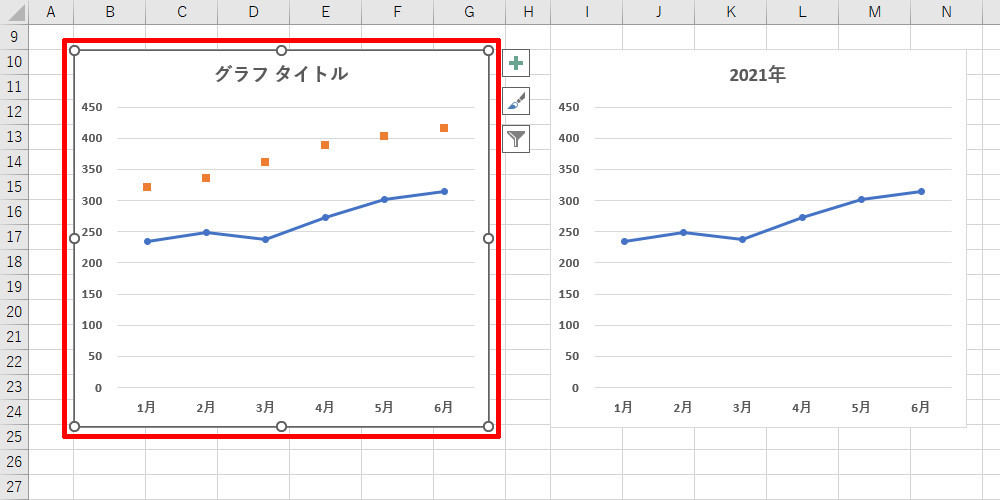Select column D header
Screen dimensions: 1000x500
click(254, 11)
